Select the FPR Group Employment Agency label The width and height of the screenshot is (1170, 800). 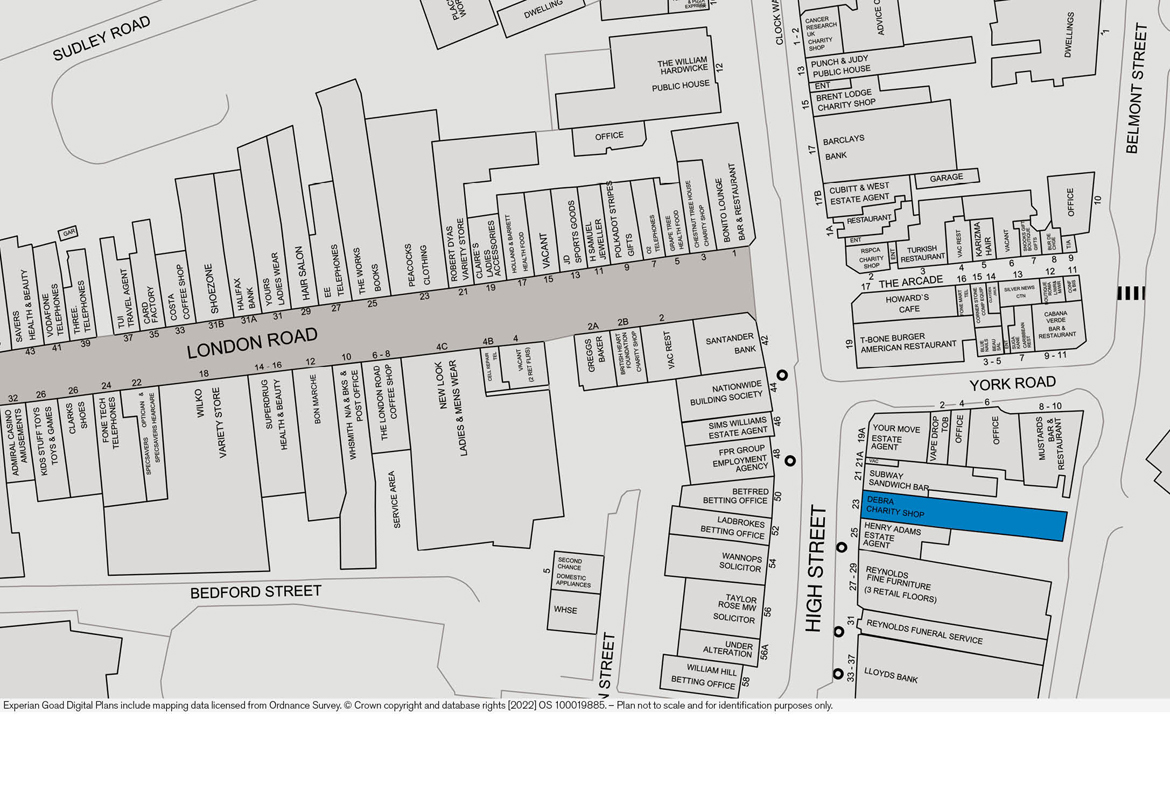click(x=740, y=459)
